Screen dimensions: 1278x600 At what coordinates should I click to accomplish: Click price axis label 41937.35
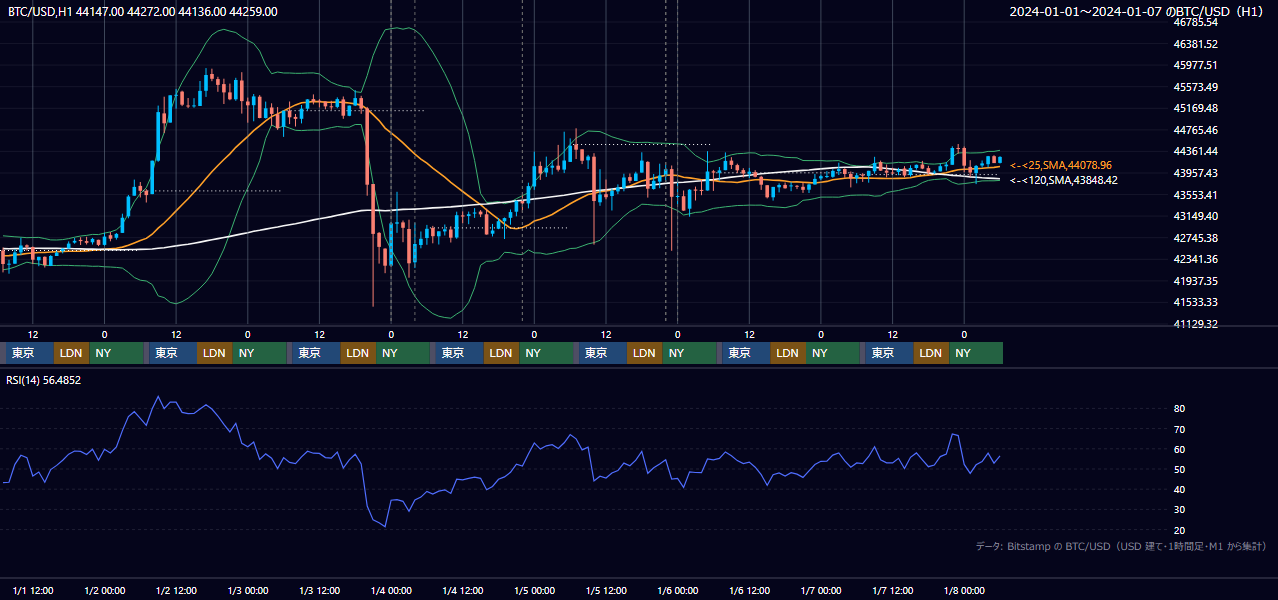coord(1196,281)
